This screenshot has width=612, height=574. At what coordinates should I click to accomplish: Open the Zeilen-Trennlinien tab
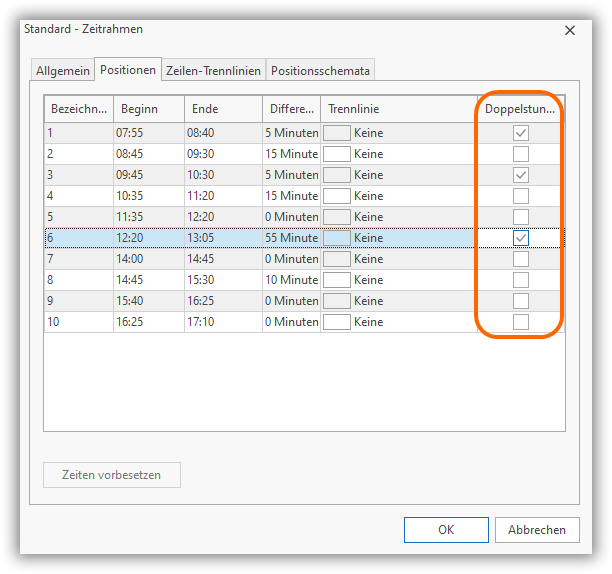tap(214, 71)
